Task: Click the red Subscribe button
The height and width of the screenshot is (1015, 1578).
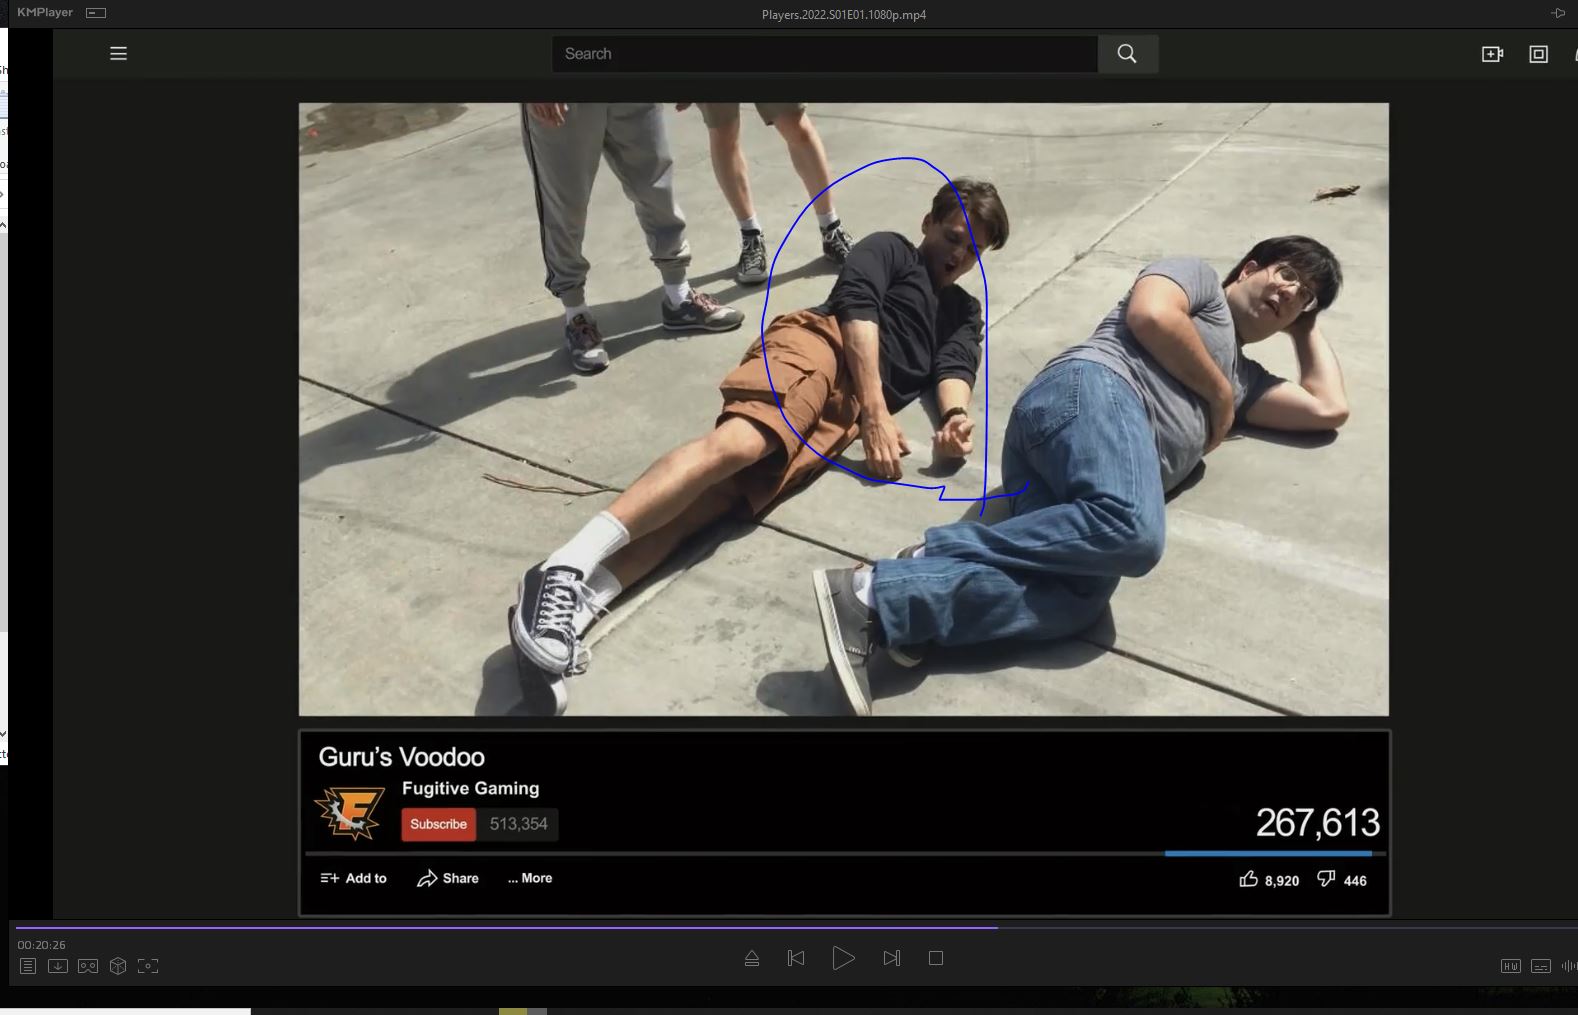Action: click(438, 824)
